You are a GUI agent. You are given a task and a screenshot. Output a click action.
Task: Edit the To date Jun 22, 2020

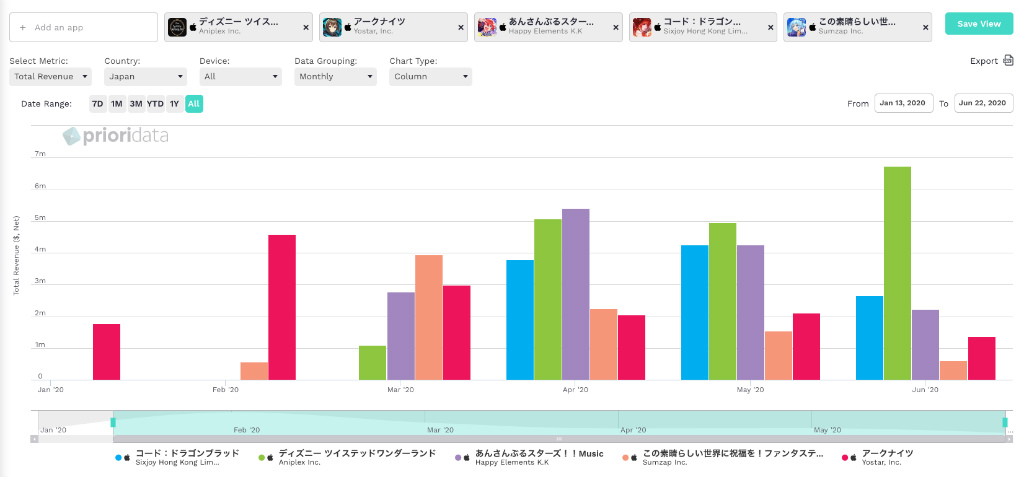[984, 103]
